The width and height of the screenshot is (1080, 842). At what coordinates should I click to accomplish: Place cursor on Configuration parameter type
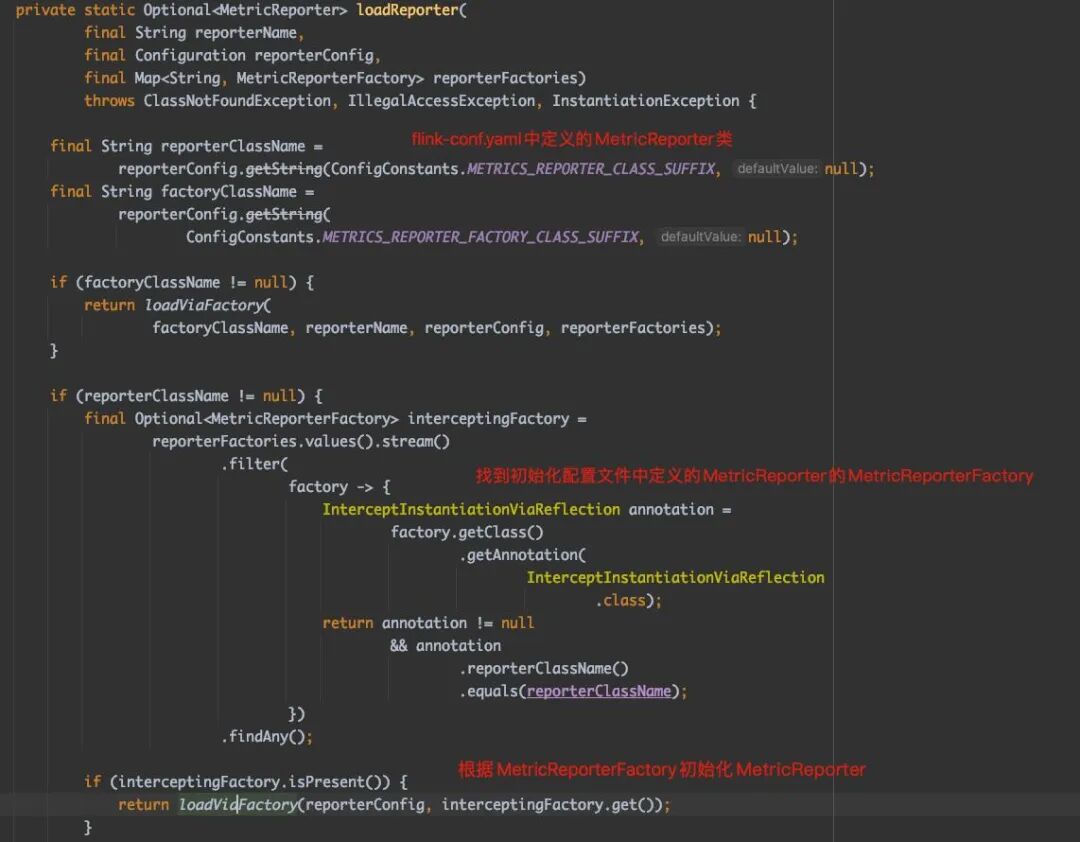(190, 56)
